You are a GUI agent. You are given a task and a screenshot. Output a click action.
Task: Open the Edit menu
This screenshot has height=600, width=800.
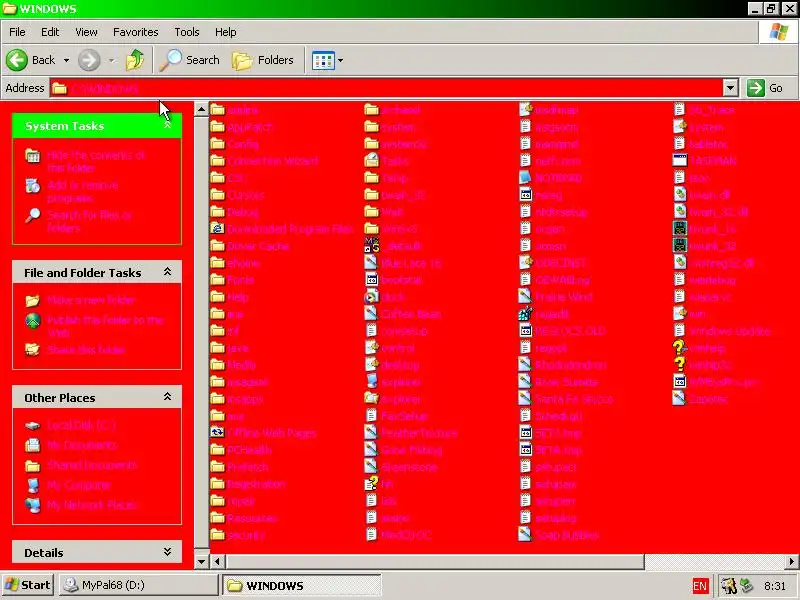click(49, 32)
